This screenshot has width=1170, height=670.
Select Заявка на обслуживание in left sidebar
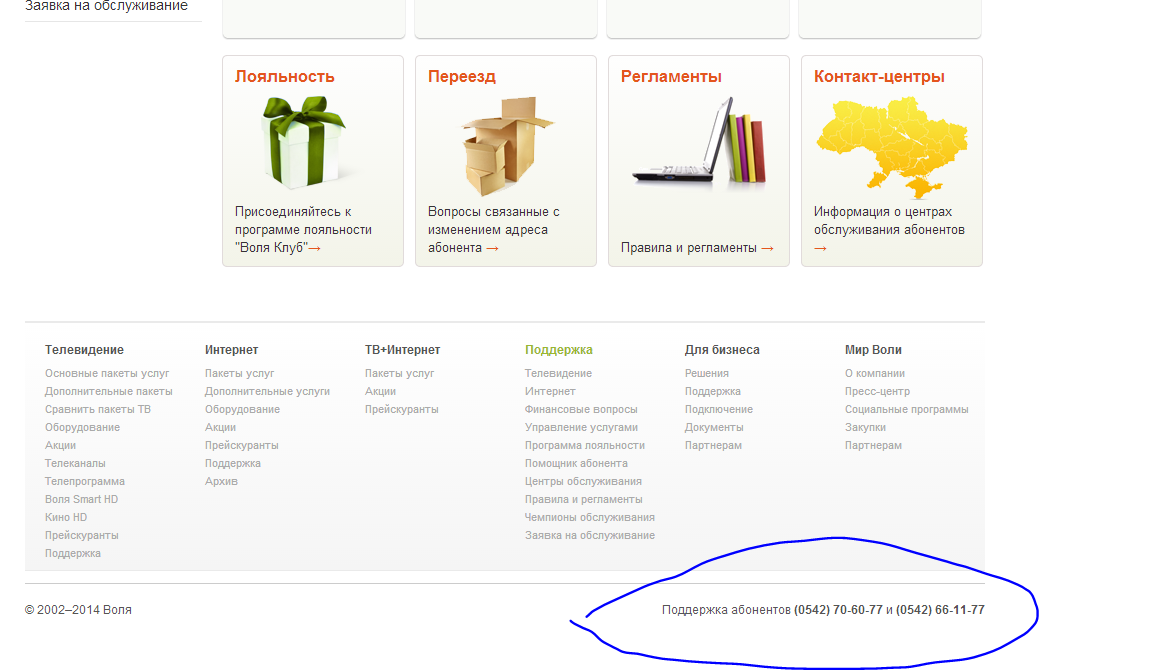click(x=106, y=6)
